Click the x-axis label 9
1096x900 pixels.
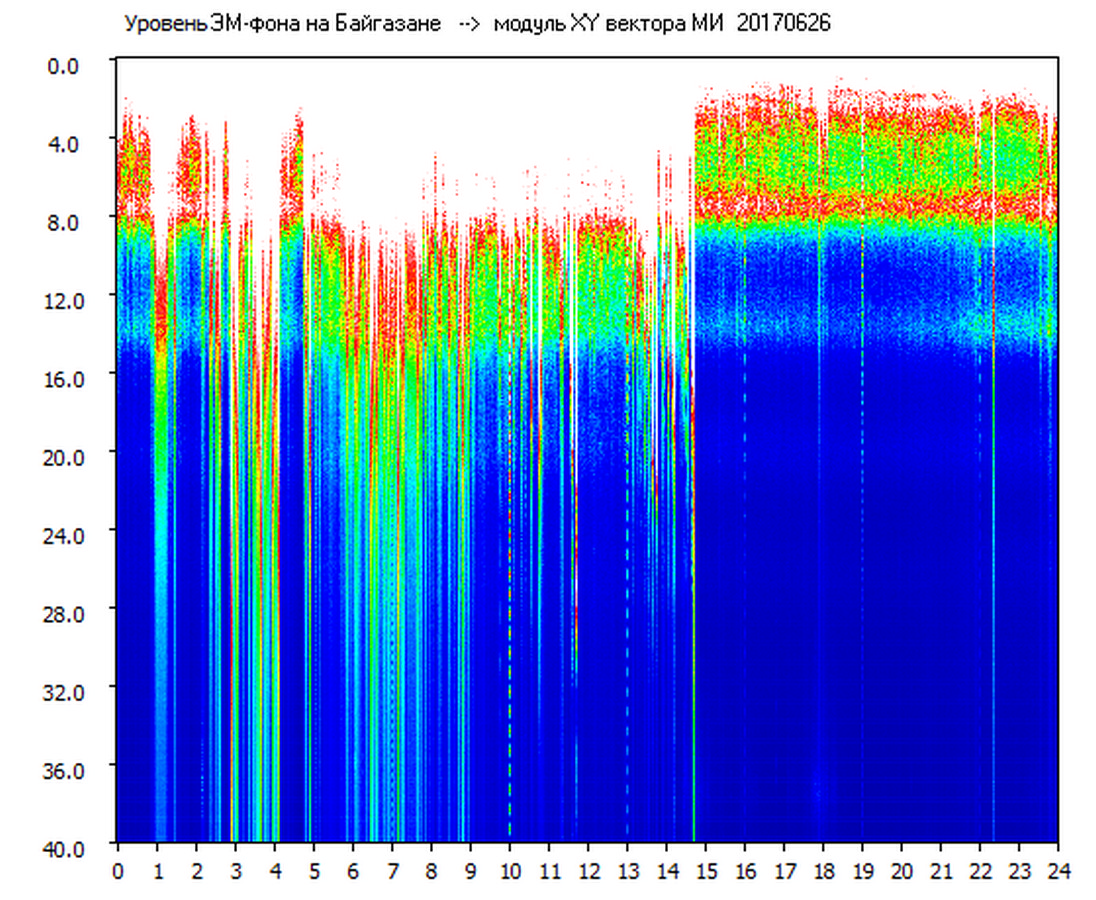click(x=471, y=871)
